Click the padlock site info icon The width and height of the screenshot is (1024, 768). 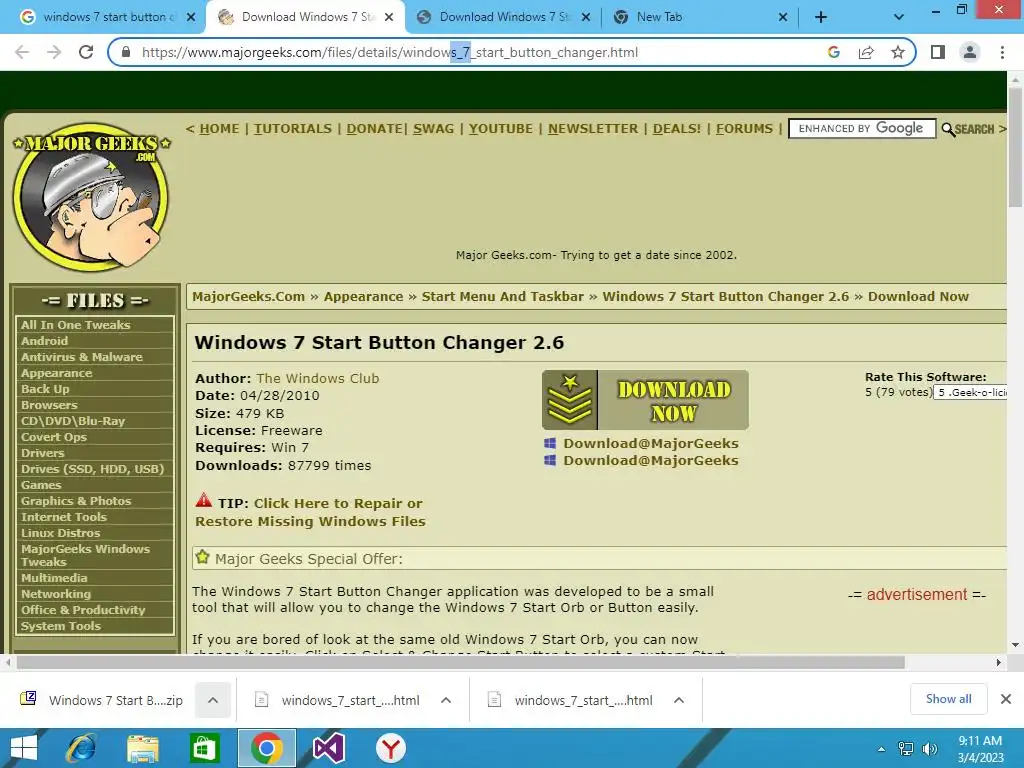(x=127, y=52)
